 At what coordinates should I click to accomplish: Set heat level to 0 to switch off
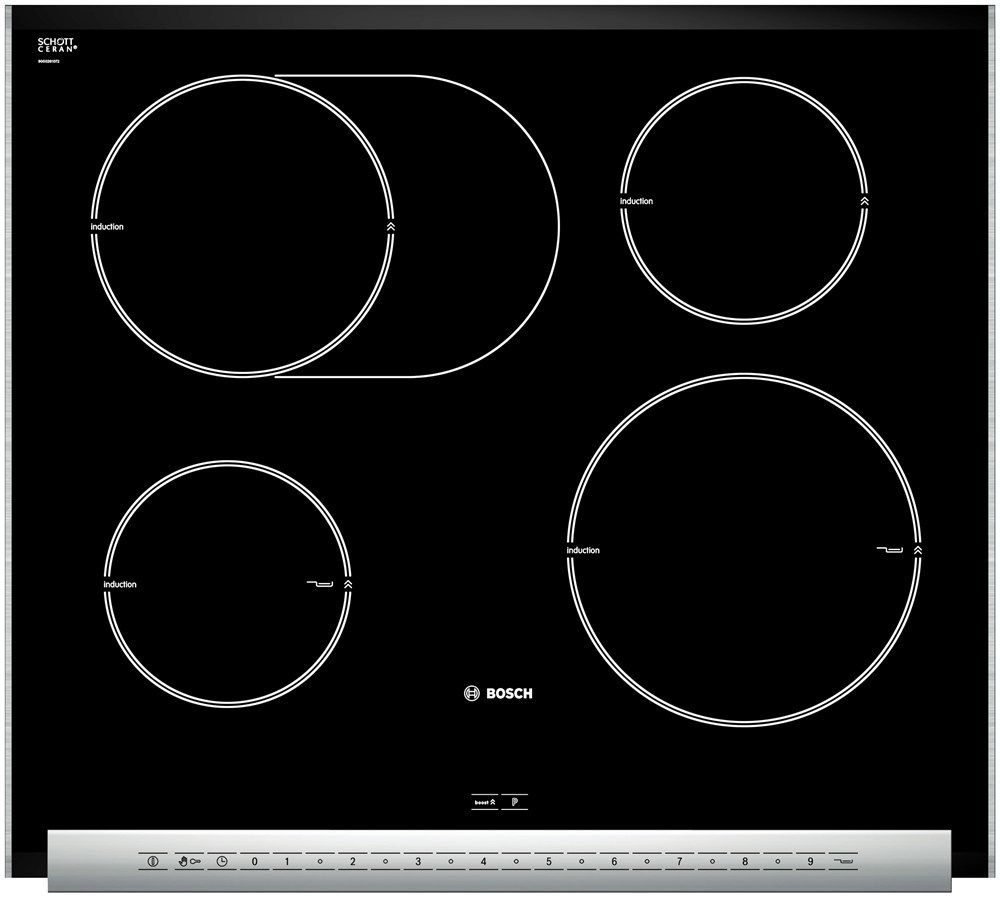[254, 861]
